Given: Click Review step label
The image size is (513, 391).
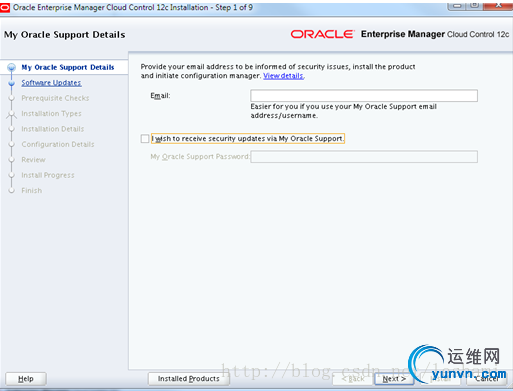Looking at the screenshot, I should point(33,160).
